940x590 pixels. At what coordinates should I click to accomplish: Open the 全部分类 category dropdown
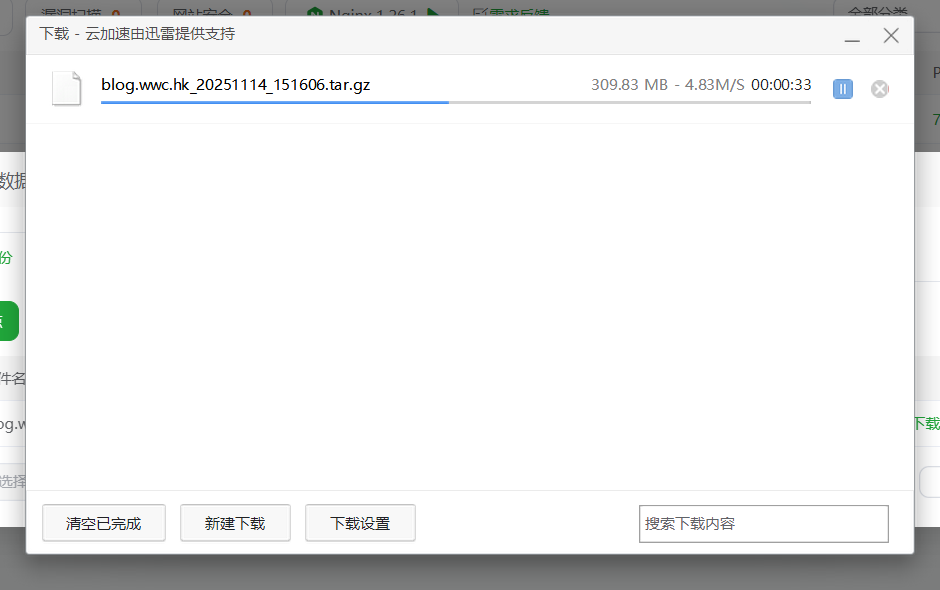pyautogui.click(x=877, y=12)
